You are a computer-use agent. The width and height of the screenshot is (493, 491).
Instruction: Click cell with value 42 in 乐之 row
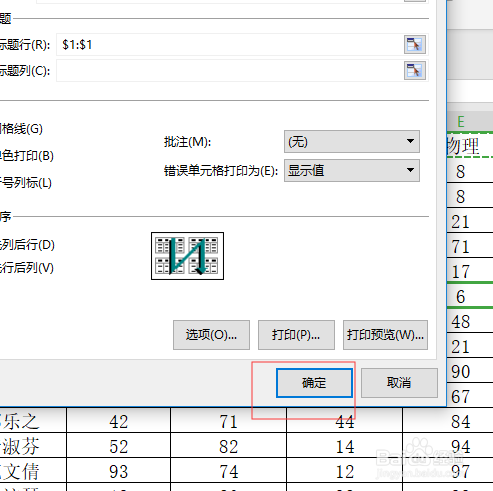tap(118, 421)
